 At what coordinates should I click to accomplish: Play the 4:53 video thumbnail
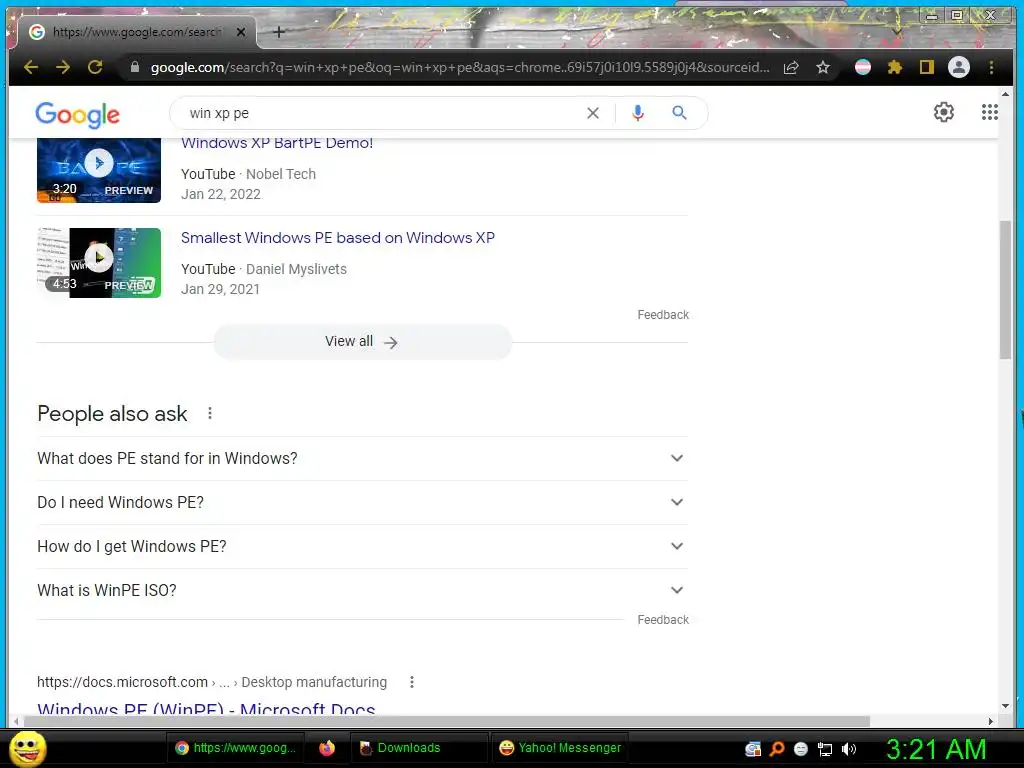(x=99, y=263)
